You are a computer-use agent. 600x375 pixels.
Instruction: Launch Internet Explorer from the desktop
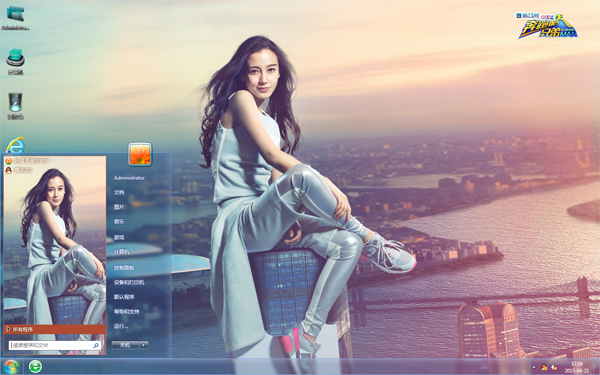pyautogui.click(x=15, y=145)
